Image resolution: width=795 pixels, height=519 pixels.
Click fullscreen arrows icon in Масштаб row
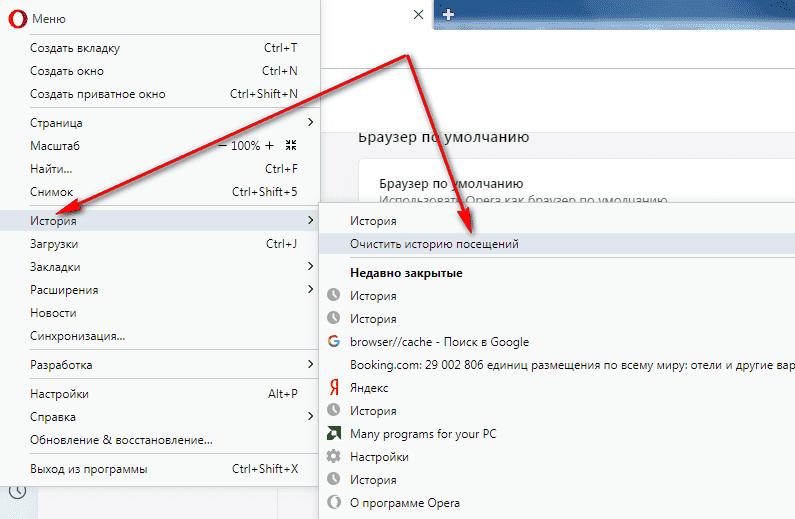[x=291, y=145]
